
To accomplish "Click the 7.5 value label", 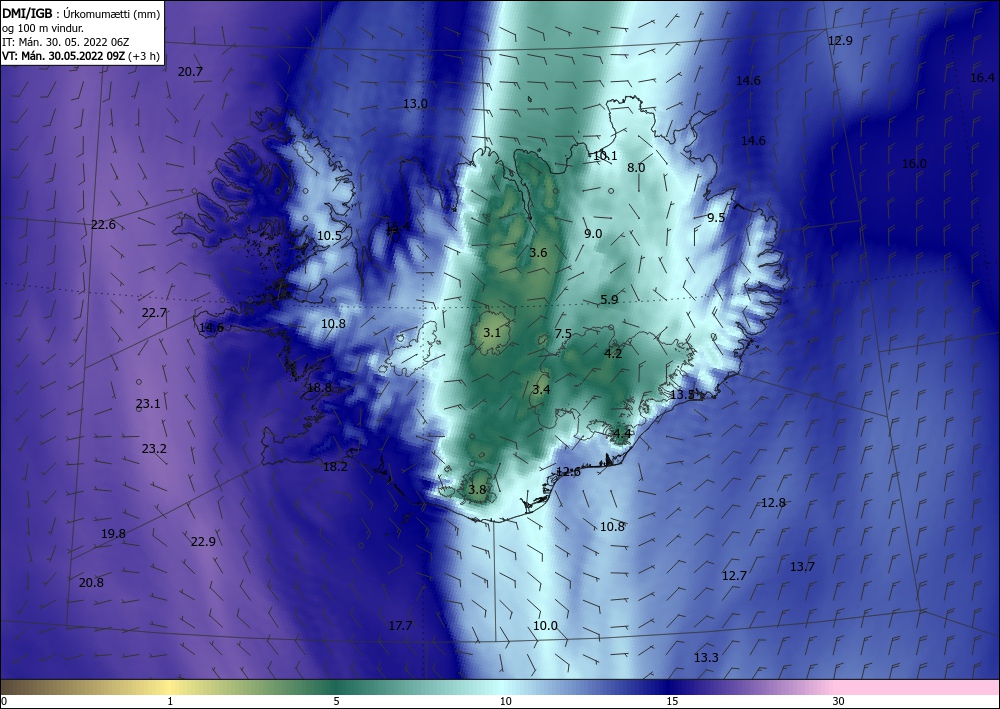I will tap(563, 333).
